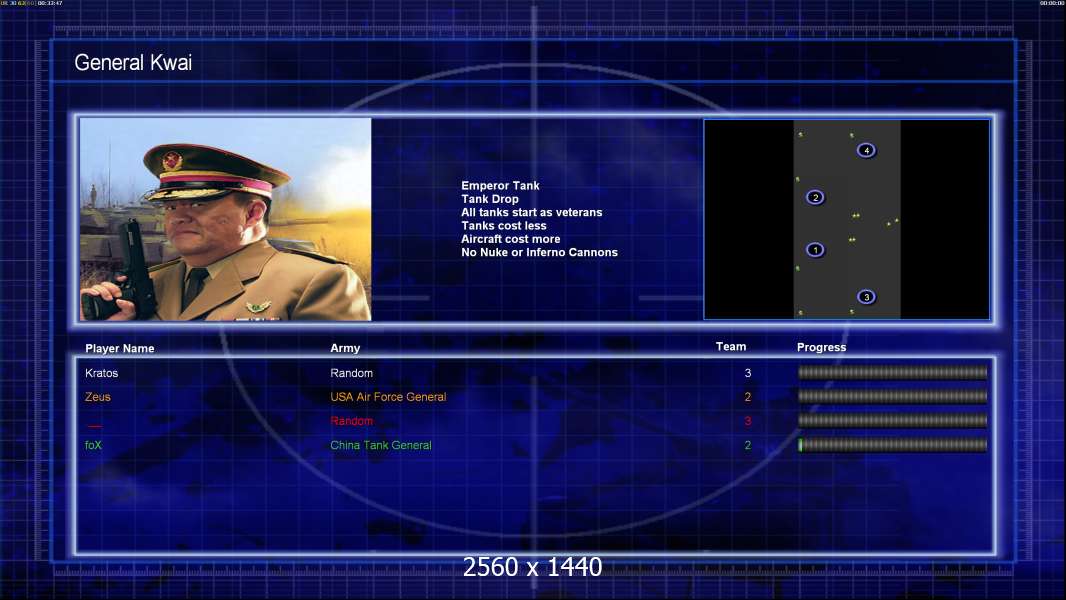Click start position 1 on the minimap
1066x600 pixels.
point(815,250)
